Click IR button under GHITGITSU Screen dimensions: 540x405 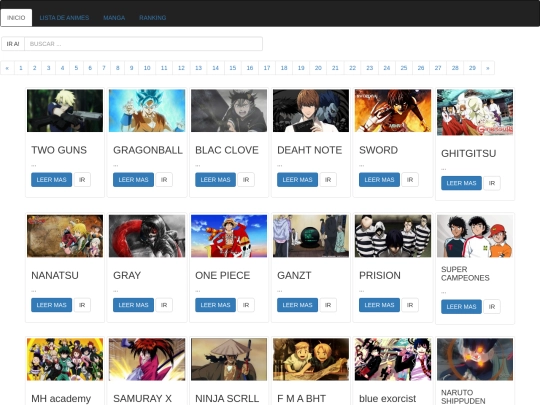tap(492, 183)
